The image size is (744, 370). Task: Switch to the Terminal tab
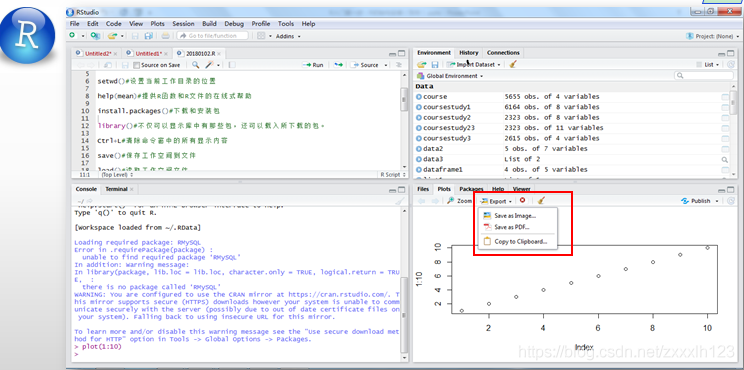click(116, 189)
